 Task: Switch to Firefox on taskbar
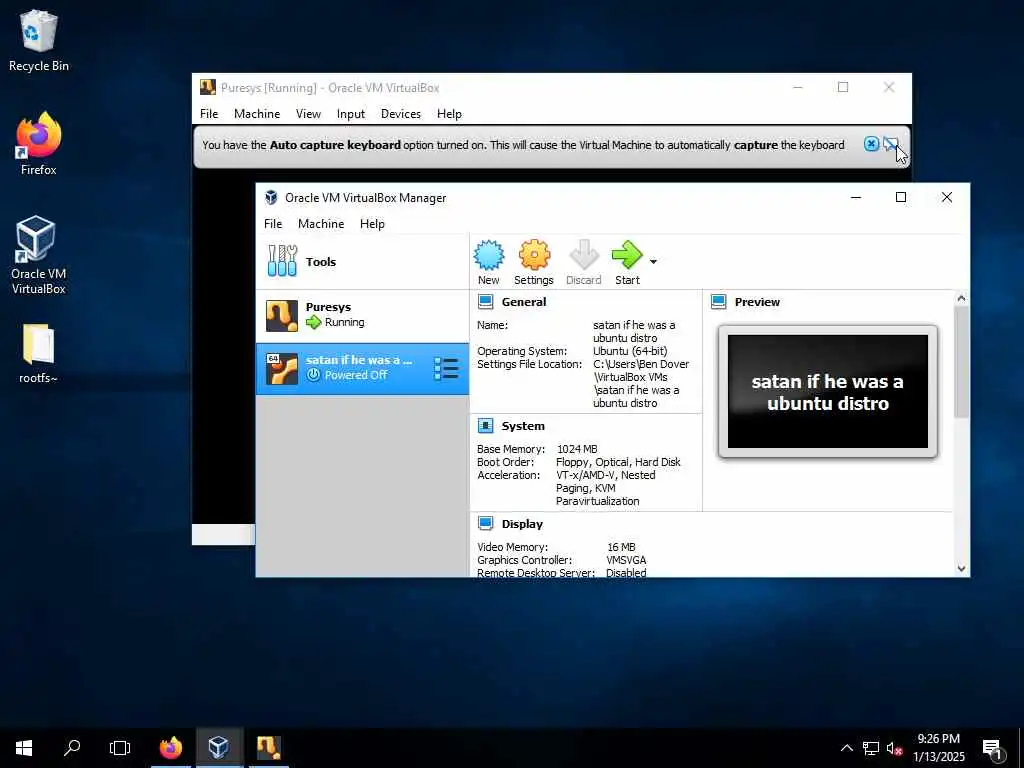tap(171, 748)
